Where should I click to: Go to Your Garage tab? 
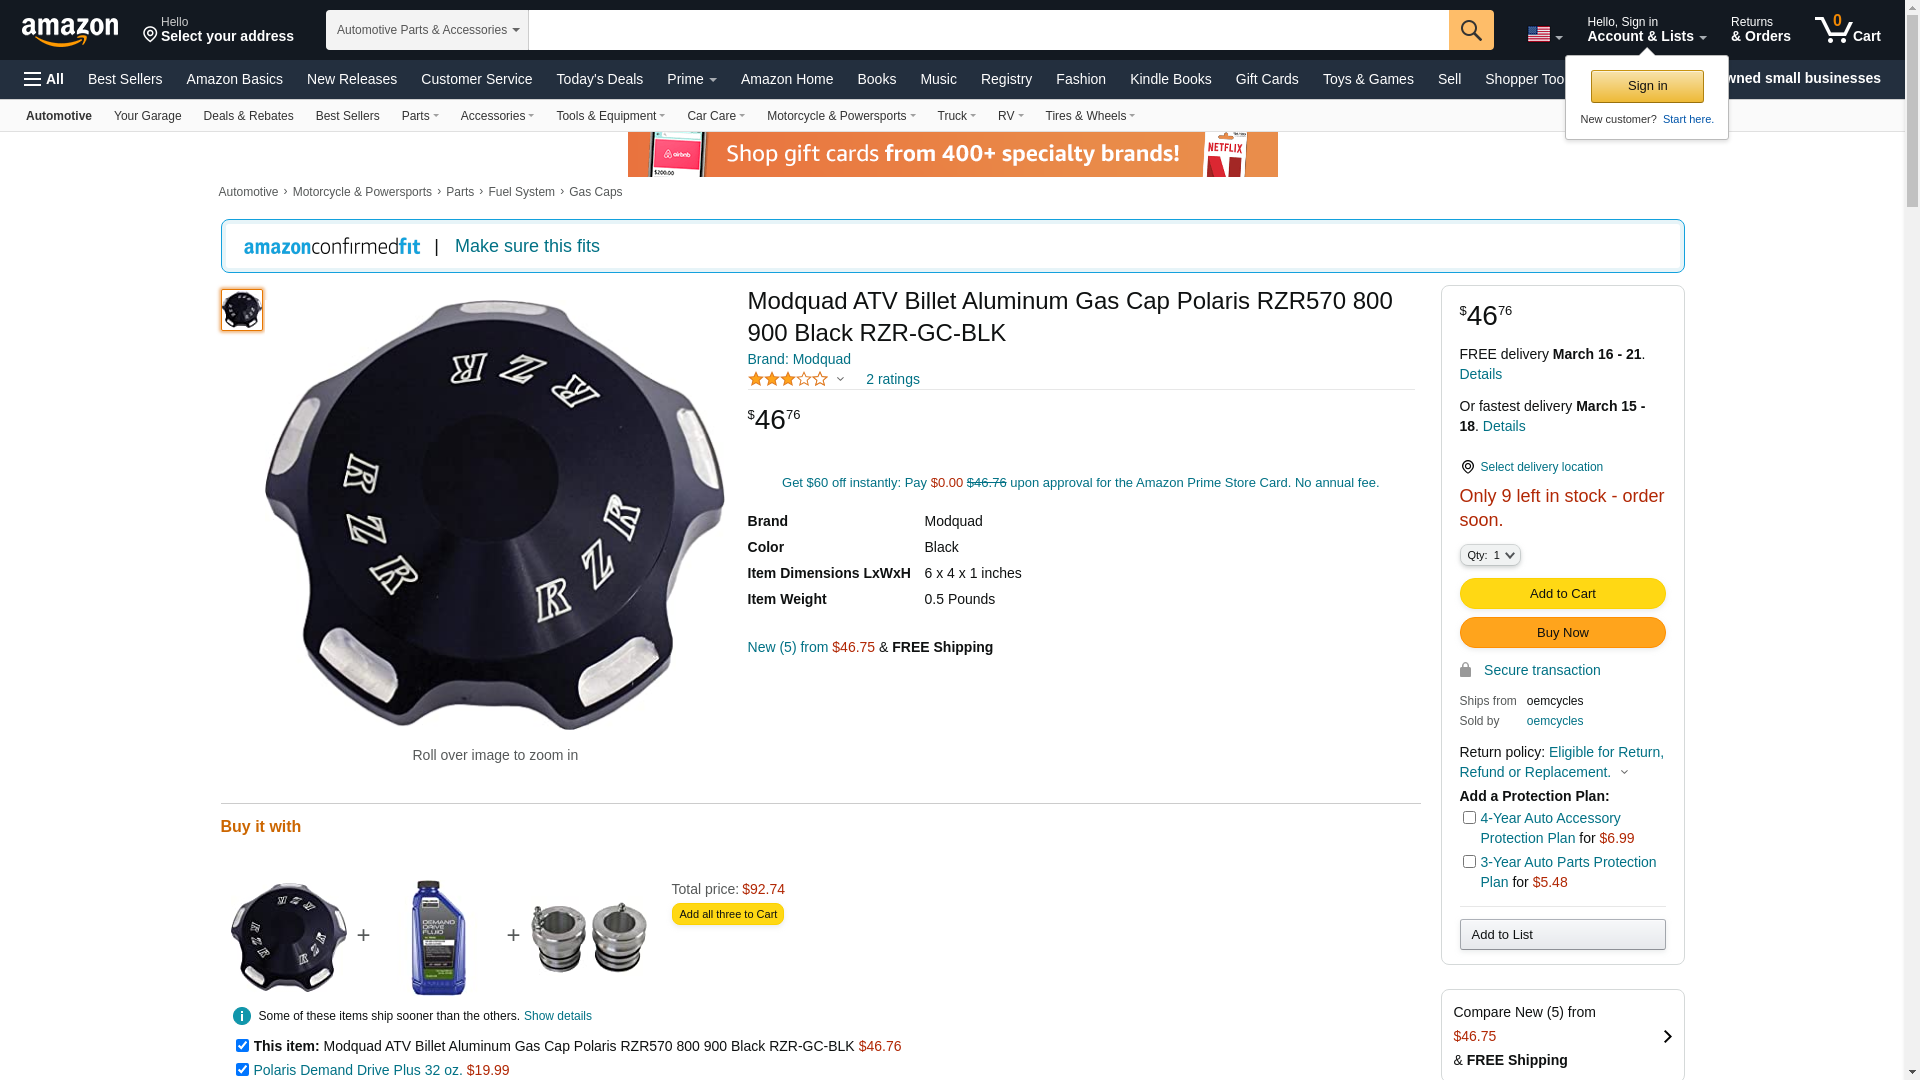pyautogui.click(x=147, y=116)
